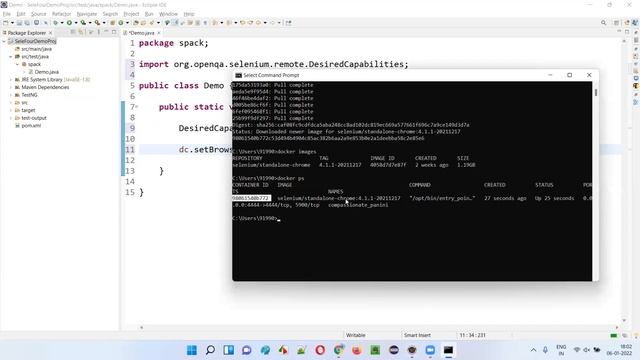The height and width of the screenshot is (360, 640).
Task: Collapse the spack package node
Action: (x=18, y=64)
